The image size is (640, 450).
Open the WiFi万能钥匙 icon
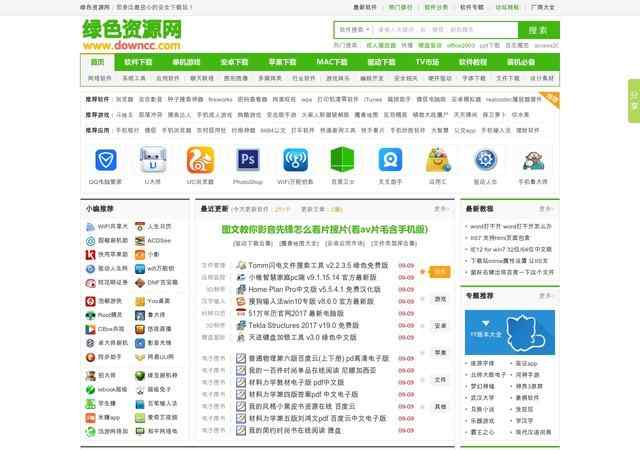tap(295, 160)
